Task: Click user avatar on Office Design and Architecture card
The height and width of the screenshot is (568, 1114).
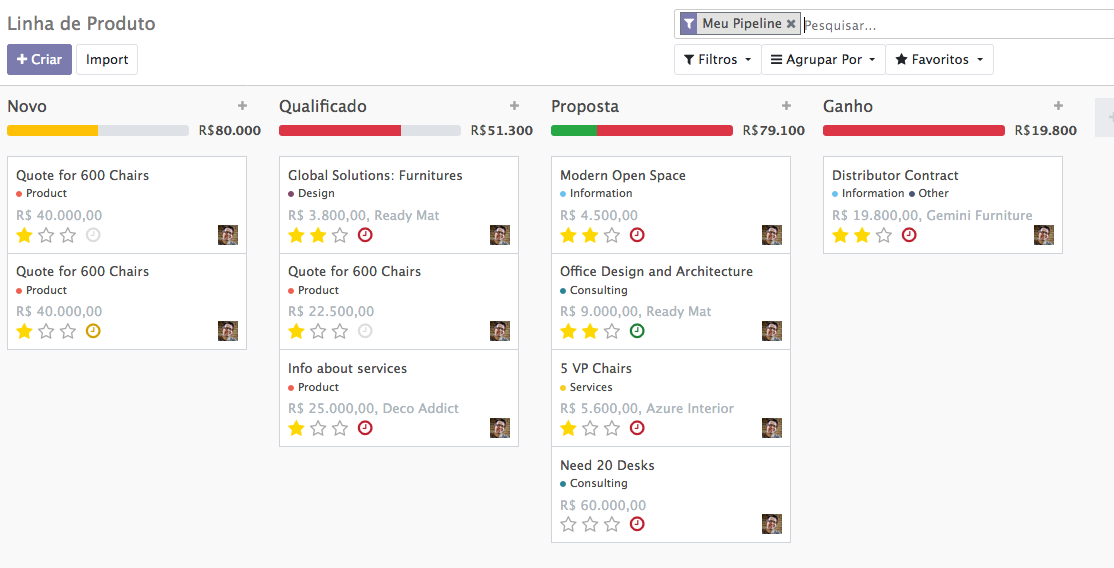Action: pos(772,331)
